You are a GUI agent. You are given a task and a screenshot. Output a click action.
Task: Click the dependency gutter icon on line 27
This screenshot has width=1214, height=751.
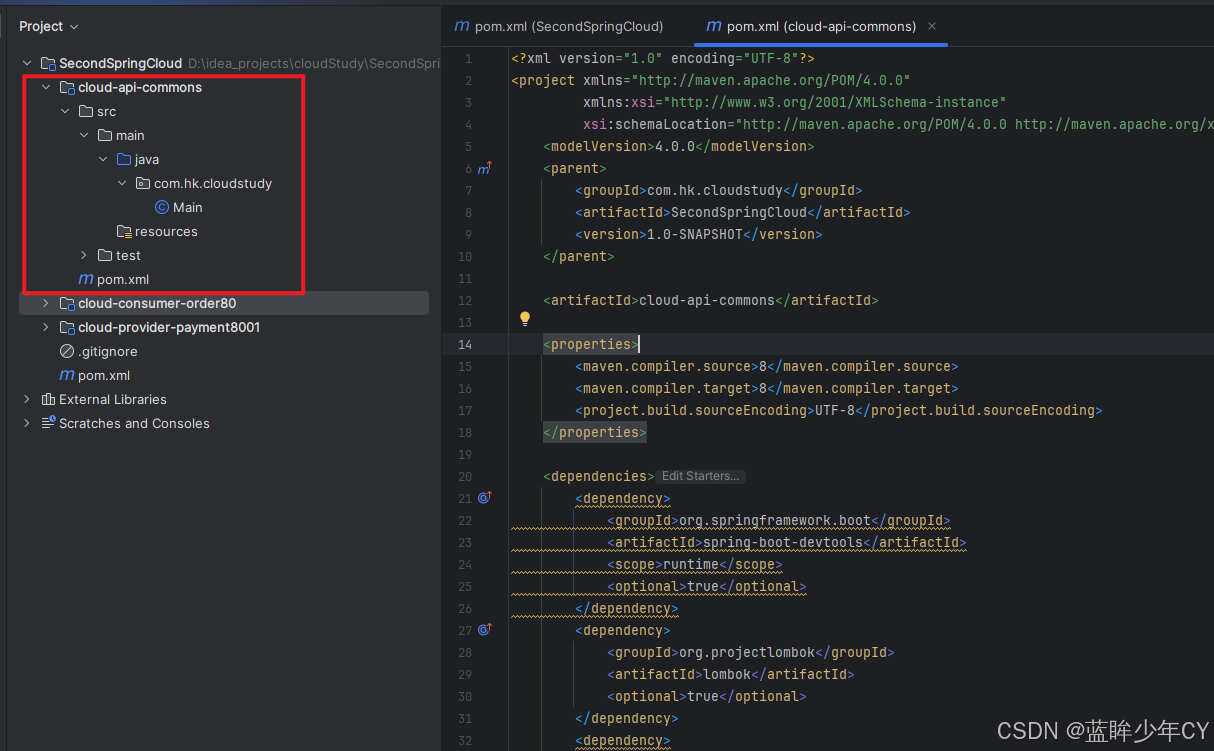click(485, 630)
